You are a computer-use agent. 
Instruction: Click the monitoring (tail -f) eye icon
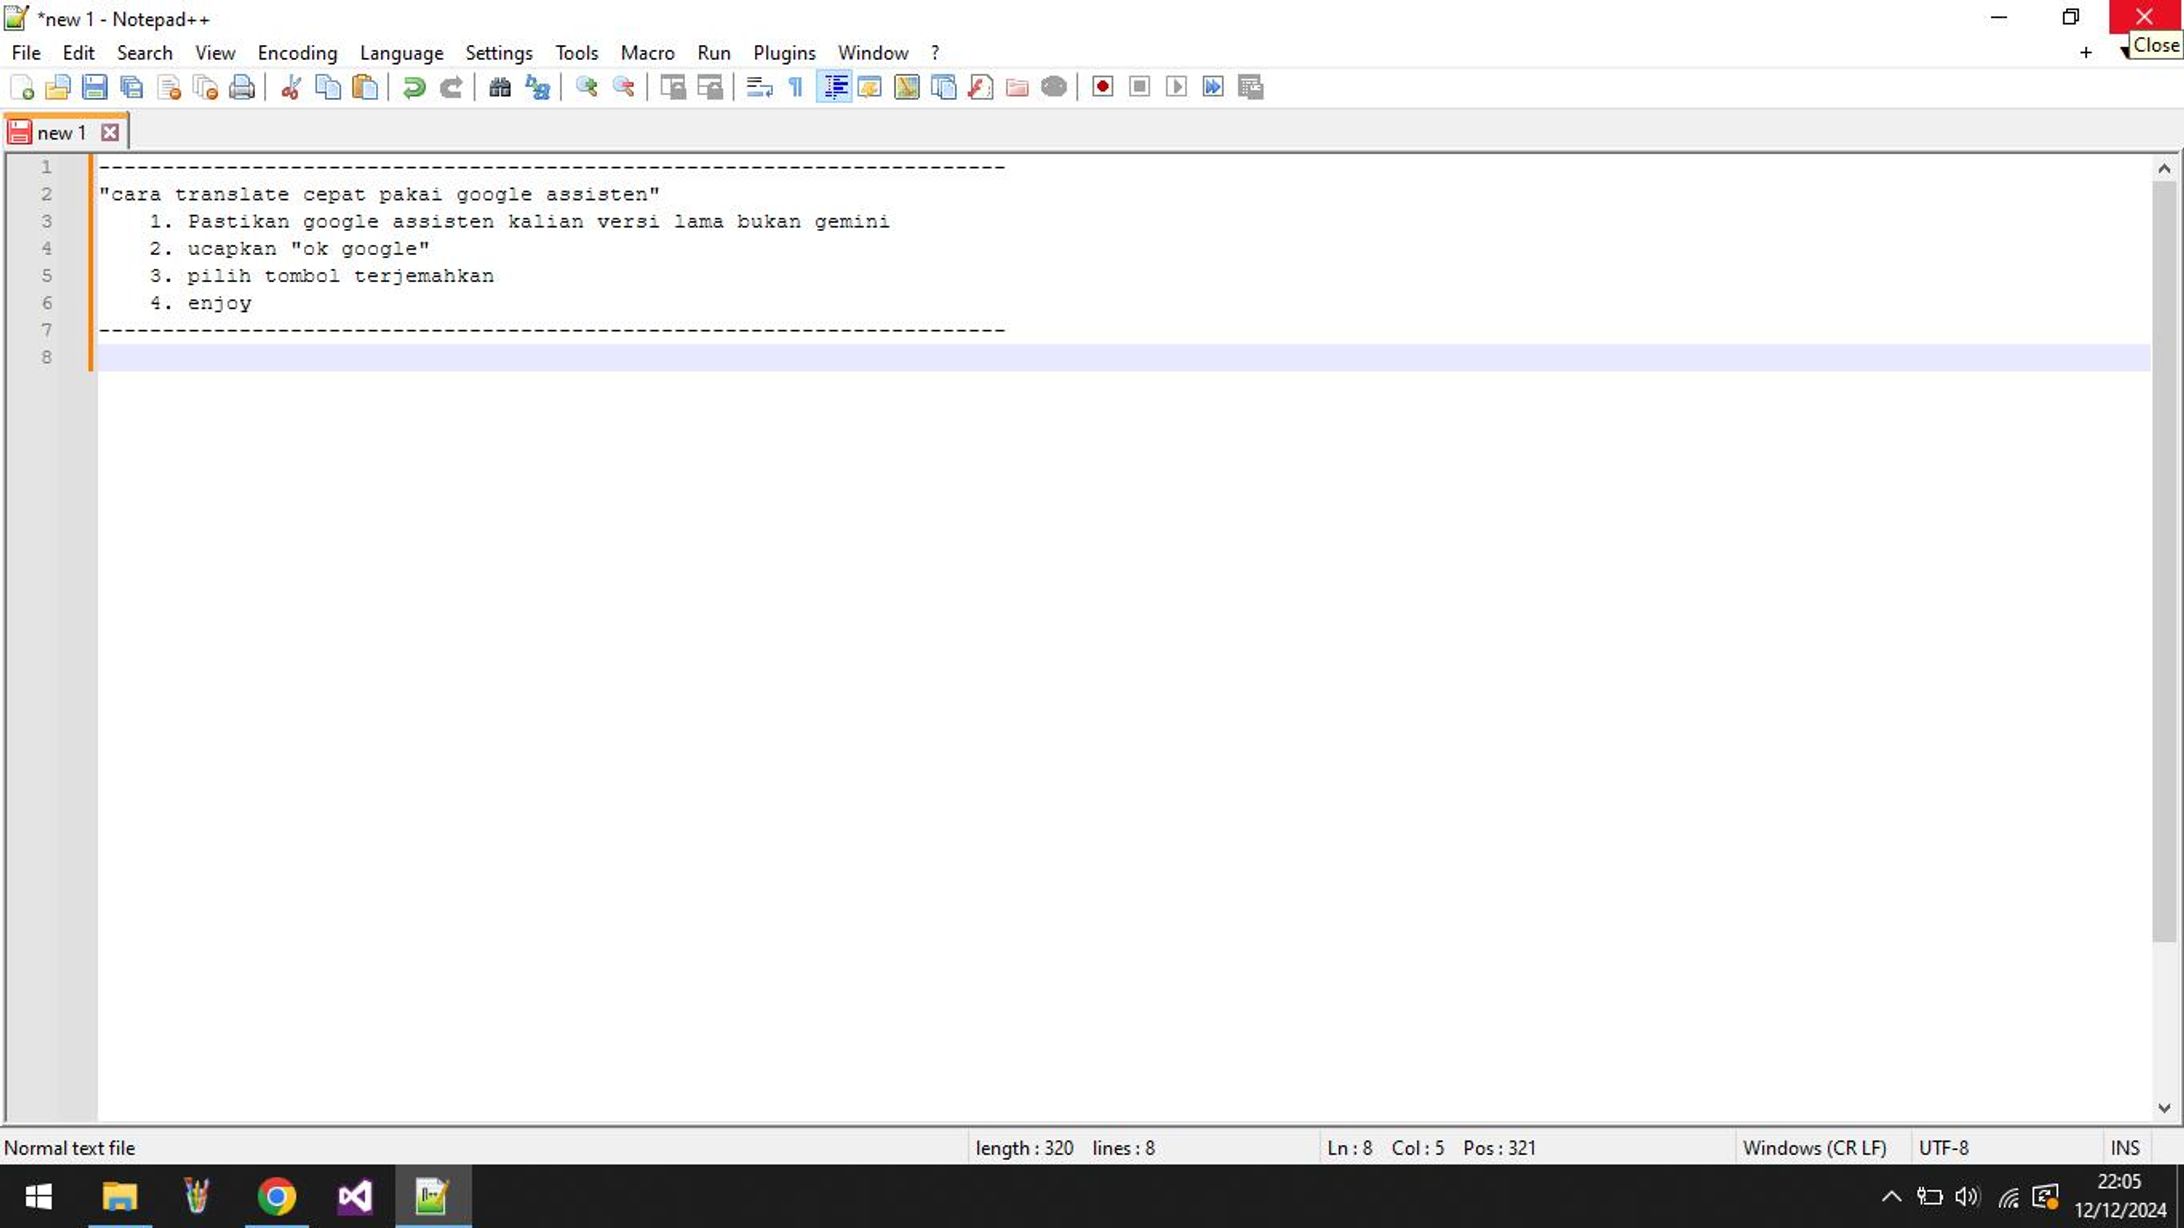[x=1054, y=88]
